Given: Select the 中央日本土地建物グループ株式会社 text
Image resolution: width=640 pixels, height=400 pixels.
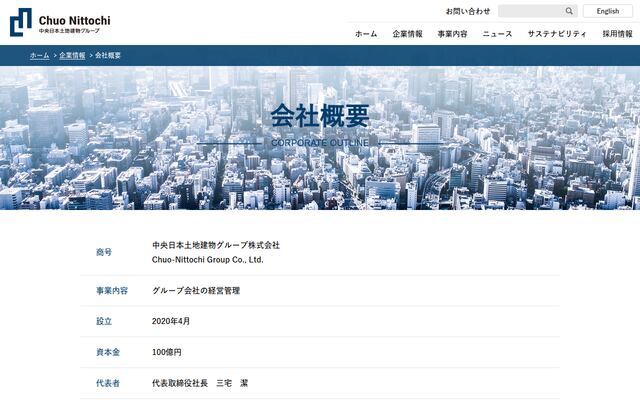Looking at the screenshot, I should click(x=216, y=245).
